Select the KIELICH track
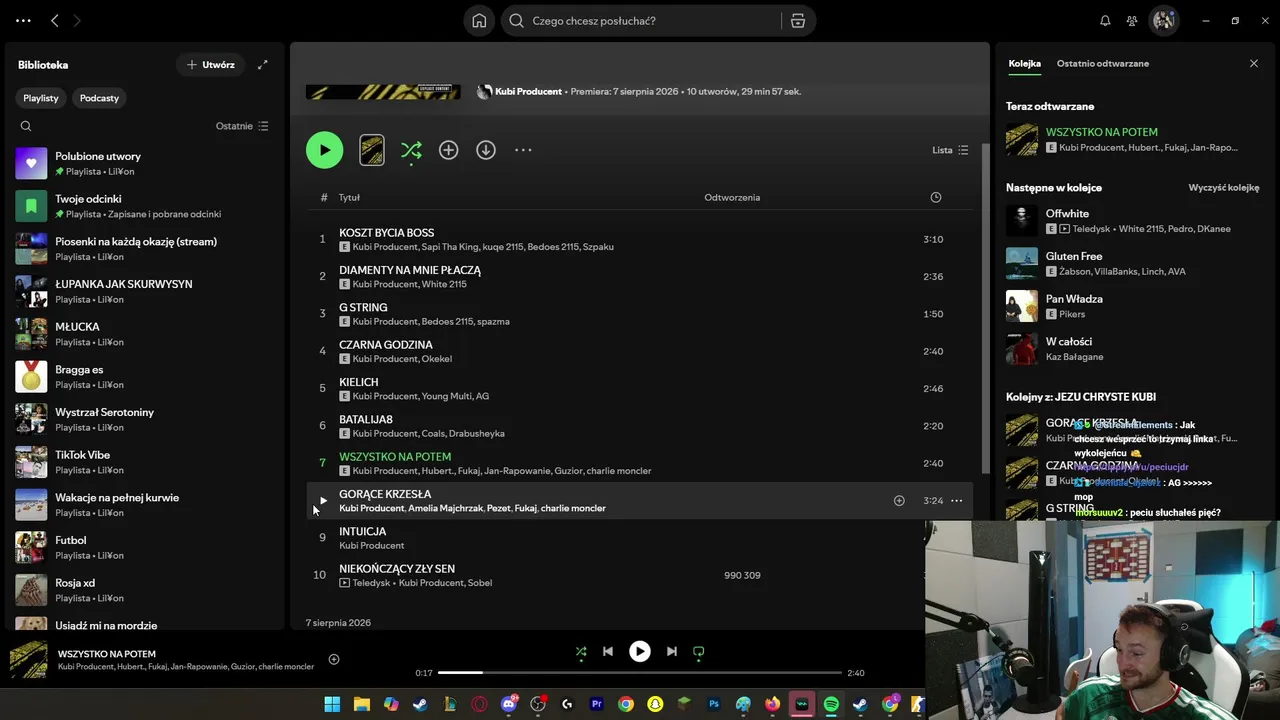 [640, 388]
